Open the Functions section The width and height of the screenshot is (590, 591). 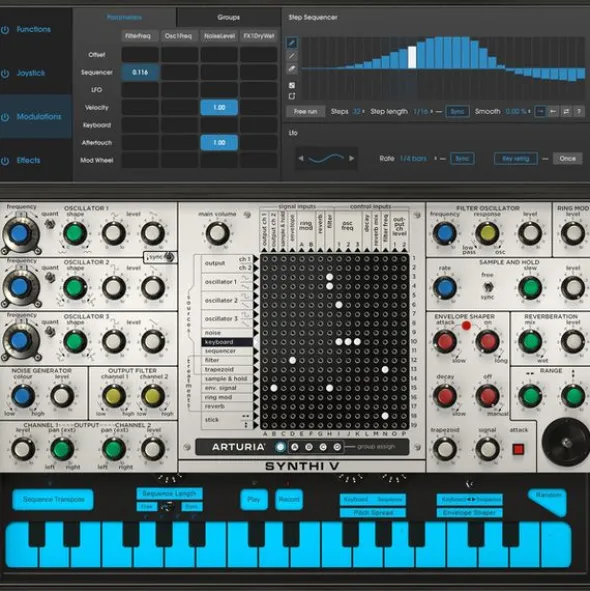[34, 29]
